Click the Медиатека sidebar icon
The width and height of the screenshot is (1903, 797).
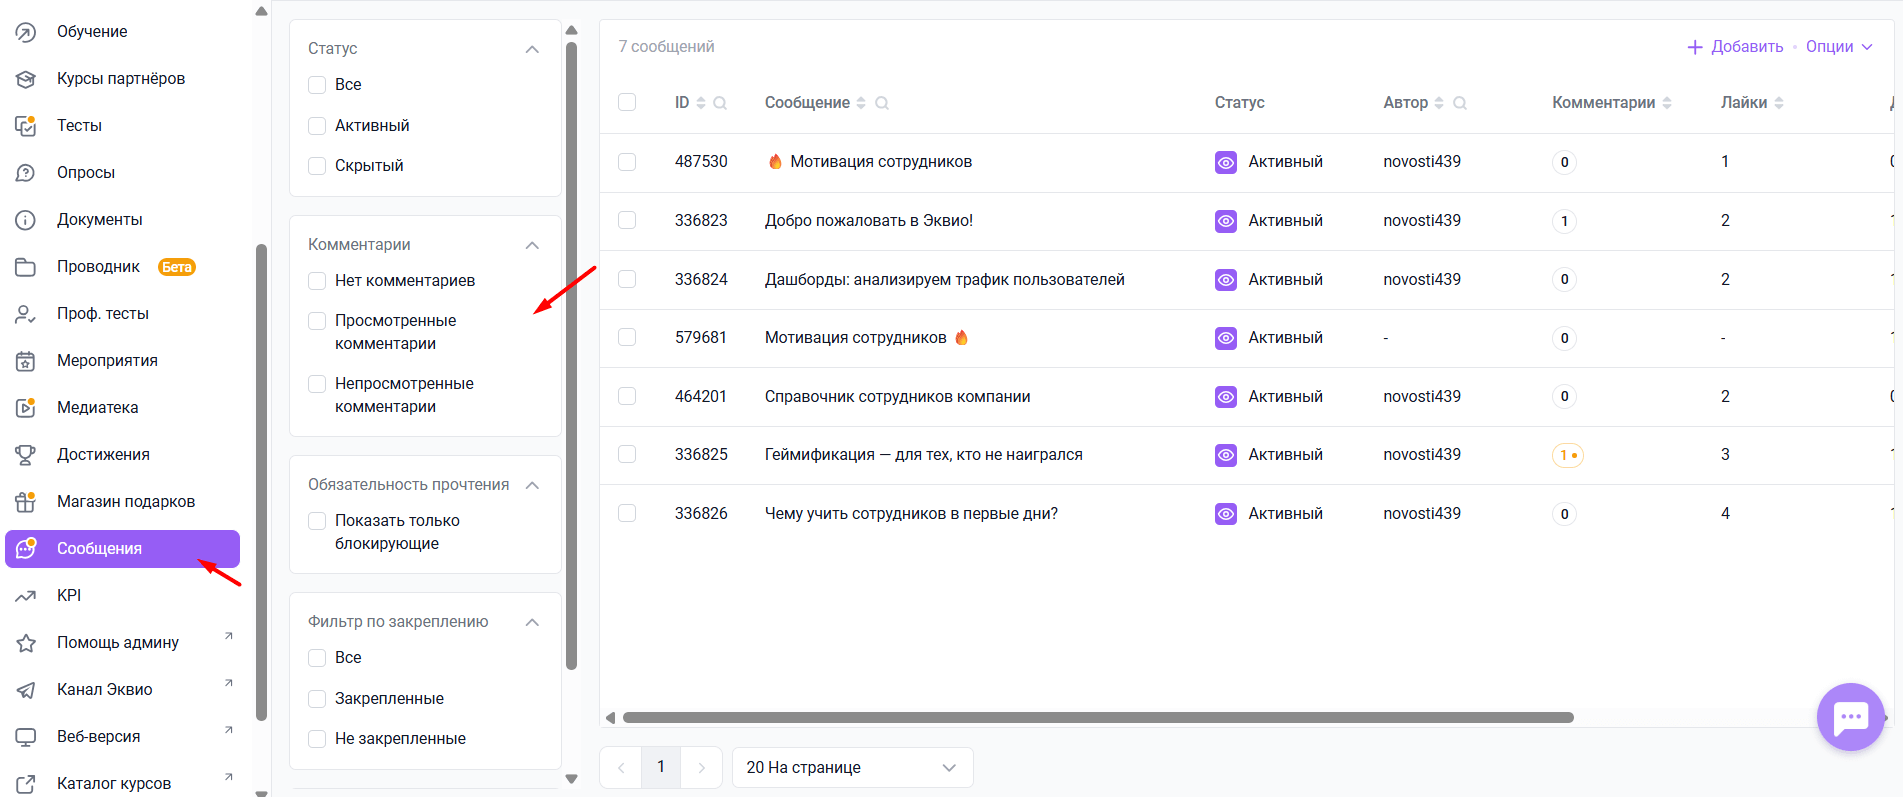(26, 407)
